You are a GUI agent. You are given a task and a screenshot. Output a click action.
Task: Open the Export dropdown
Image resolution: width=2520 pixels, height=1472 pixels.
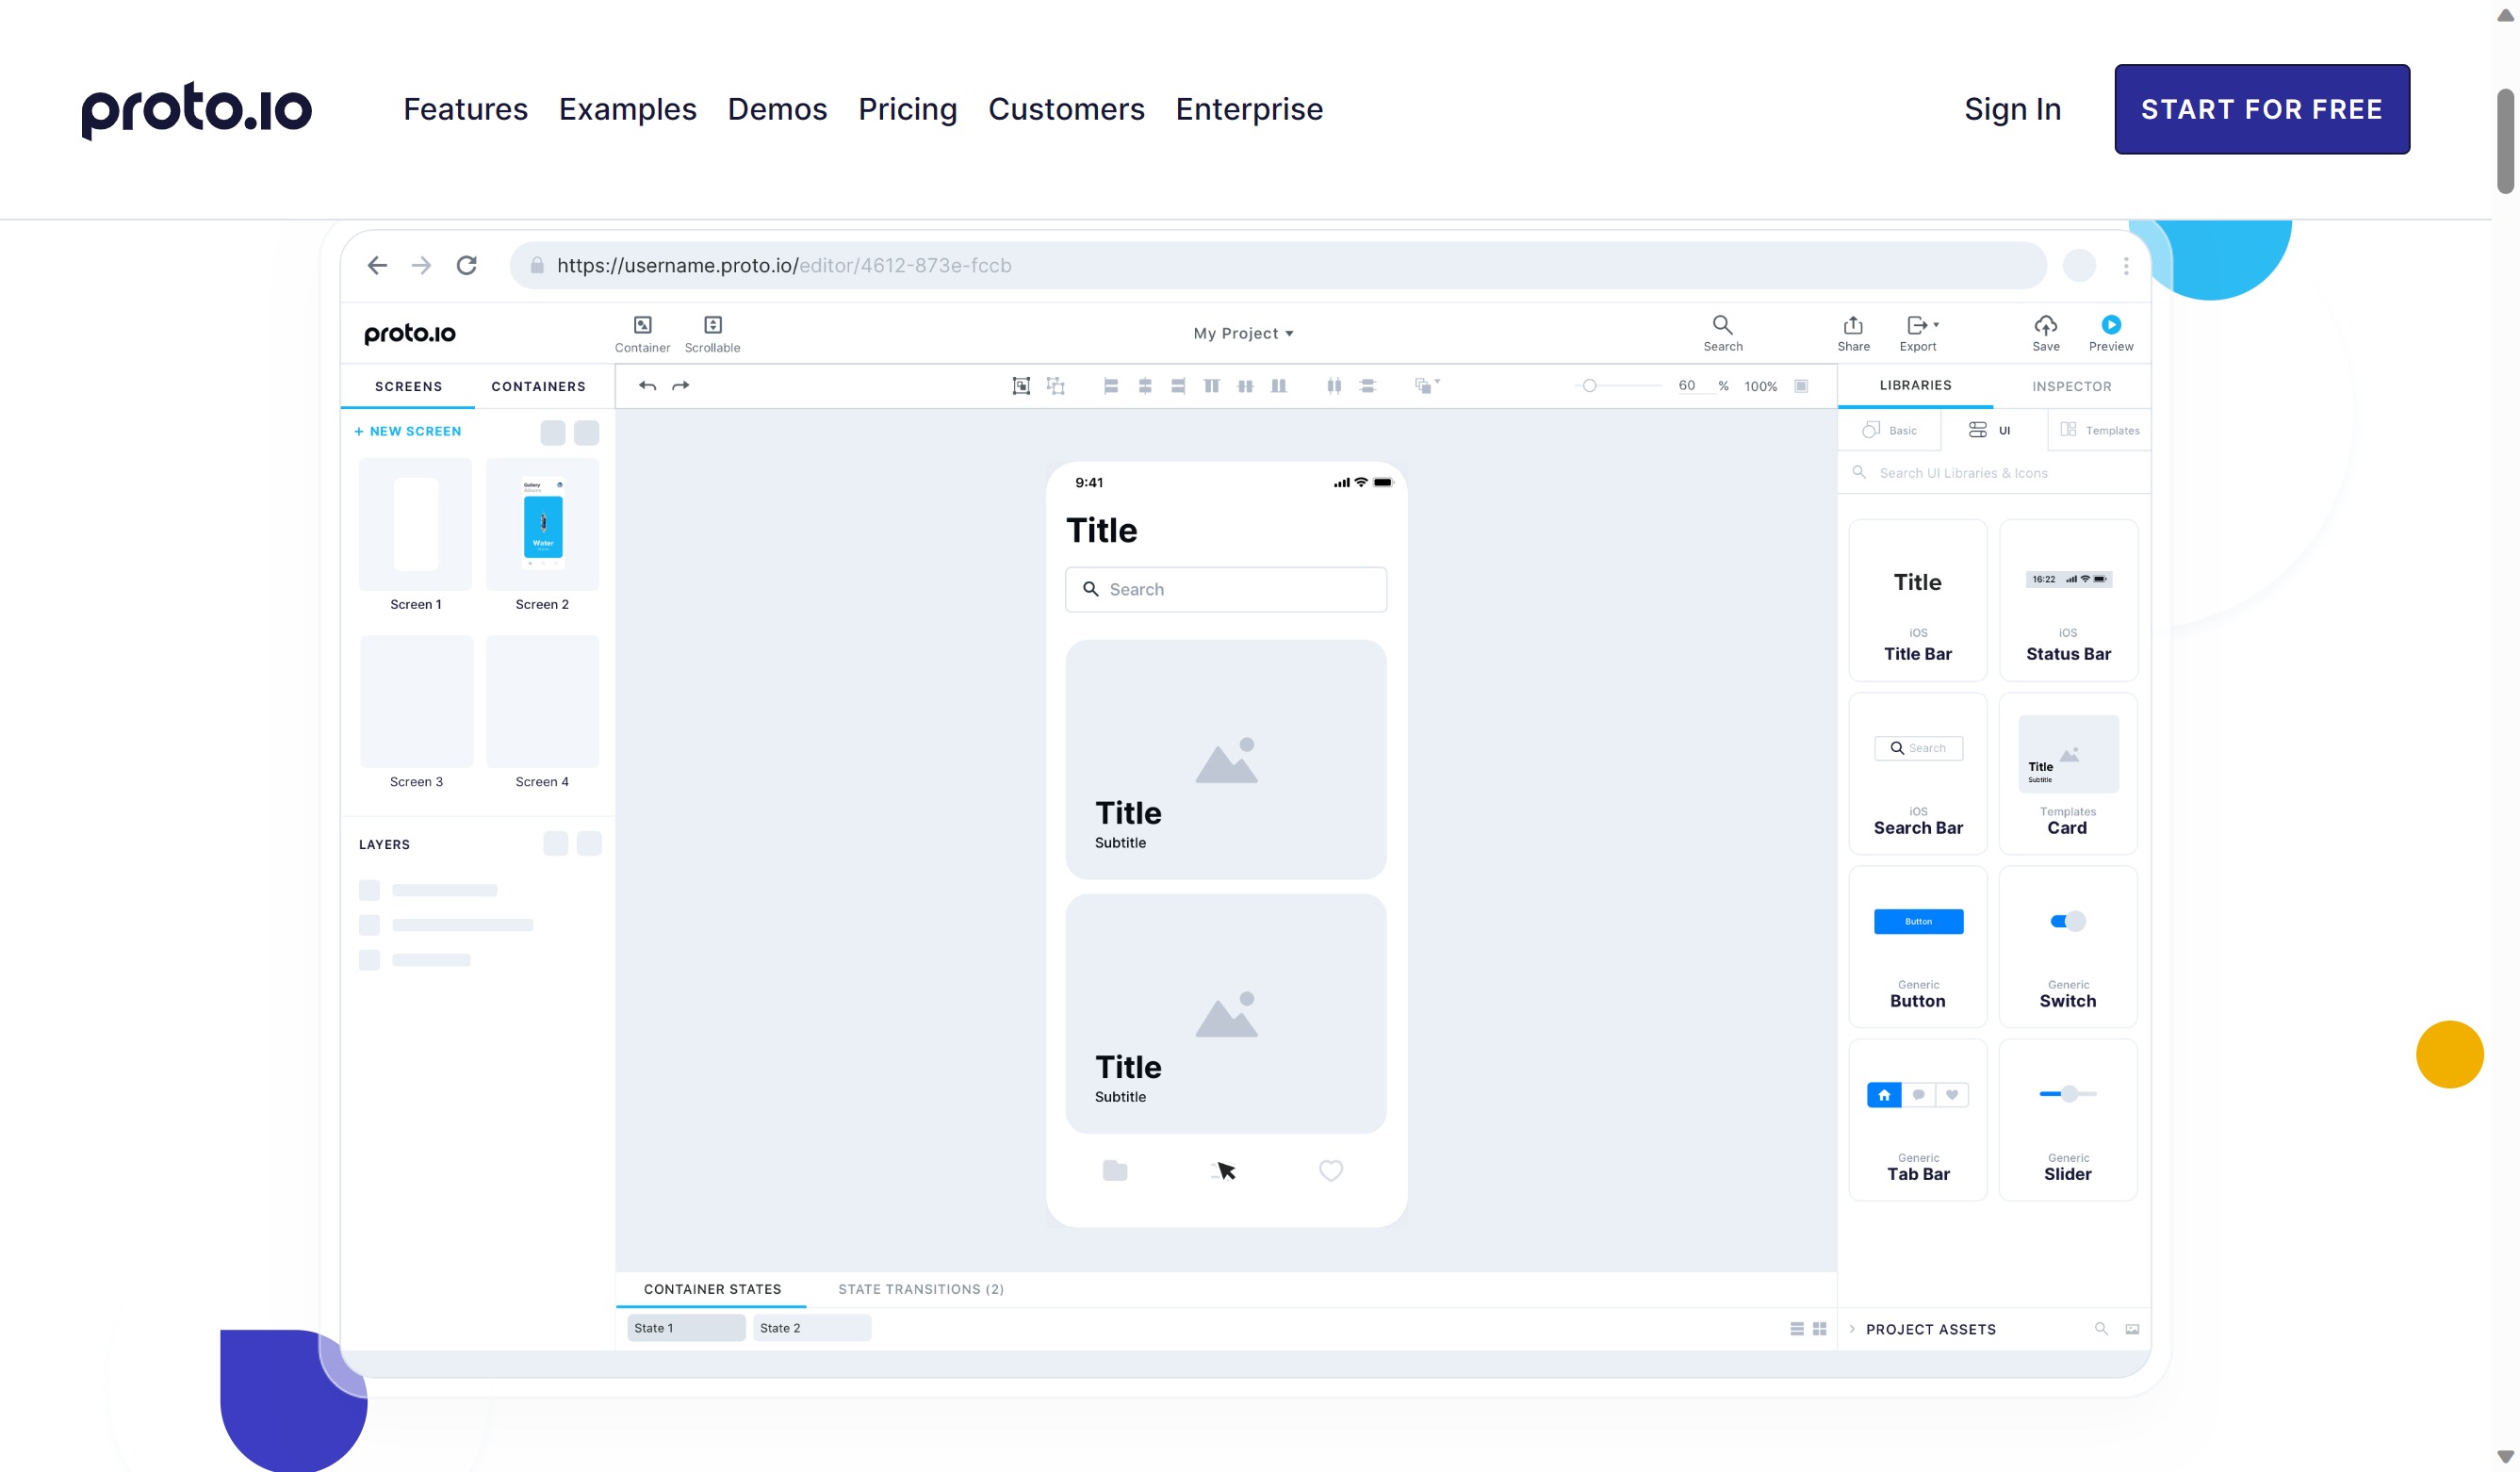(x=1922, y=325)
